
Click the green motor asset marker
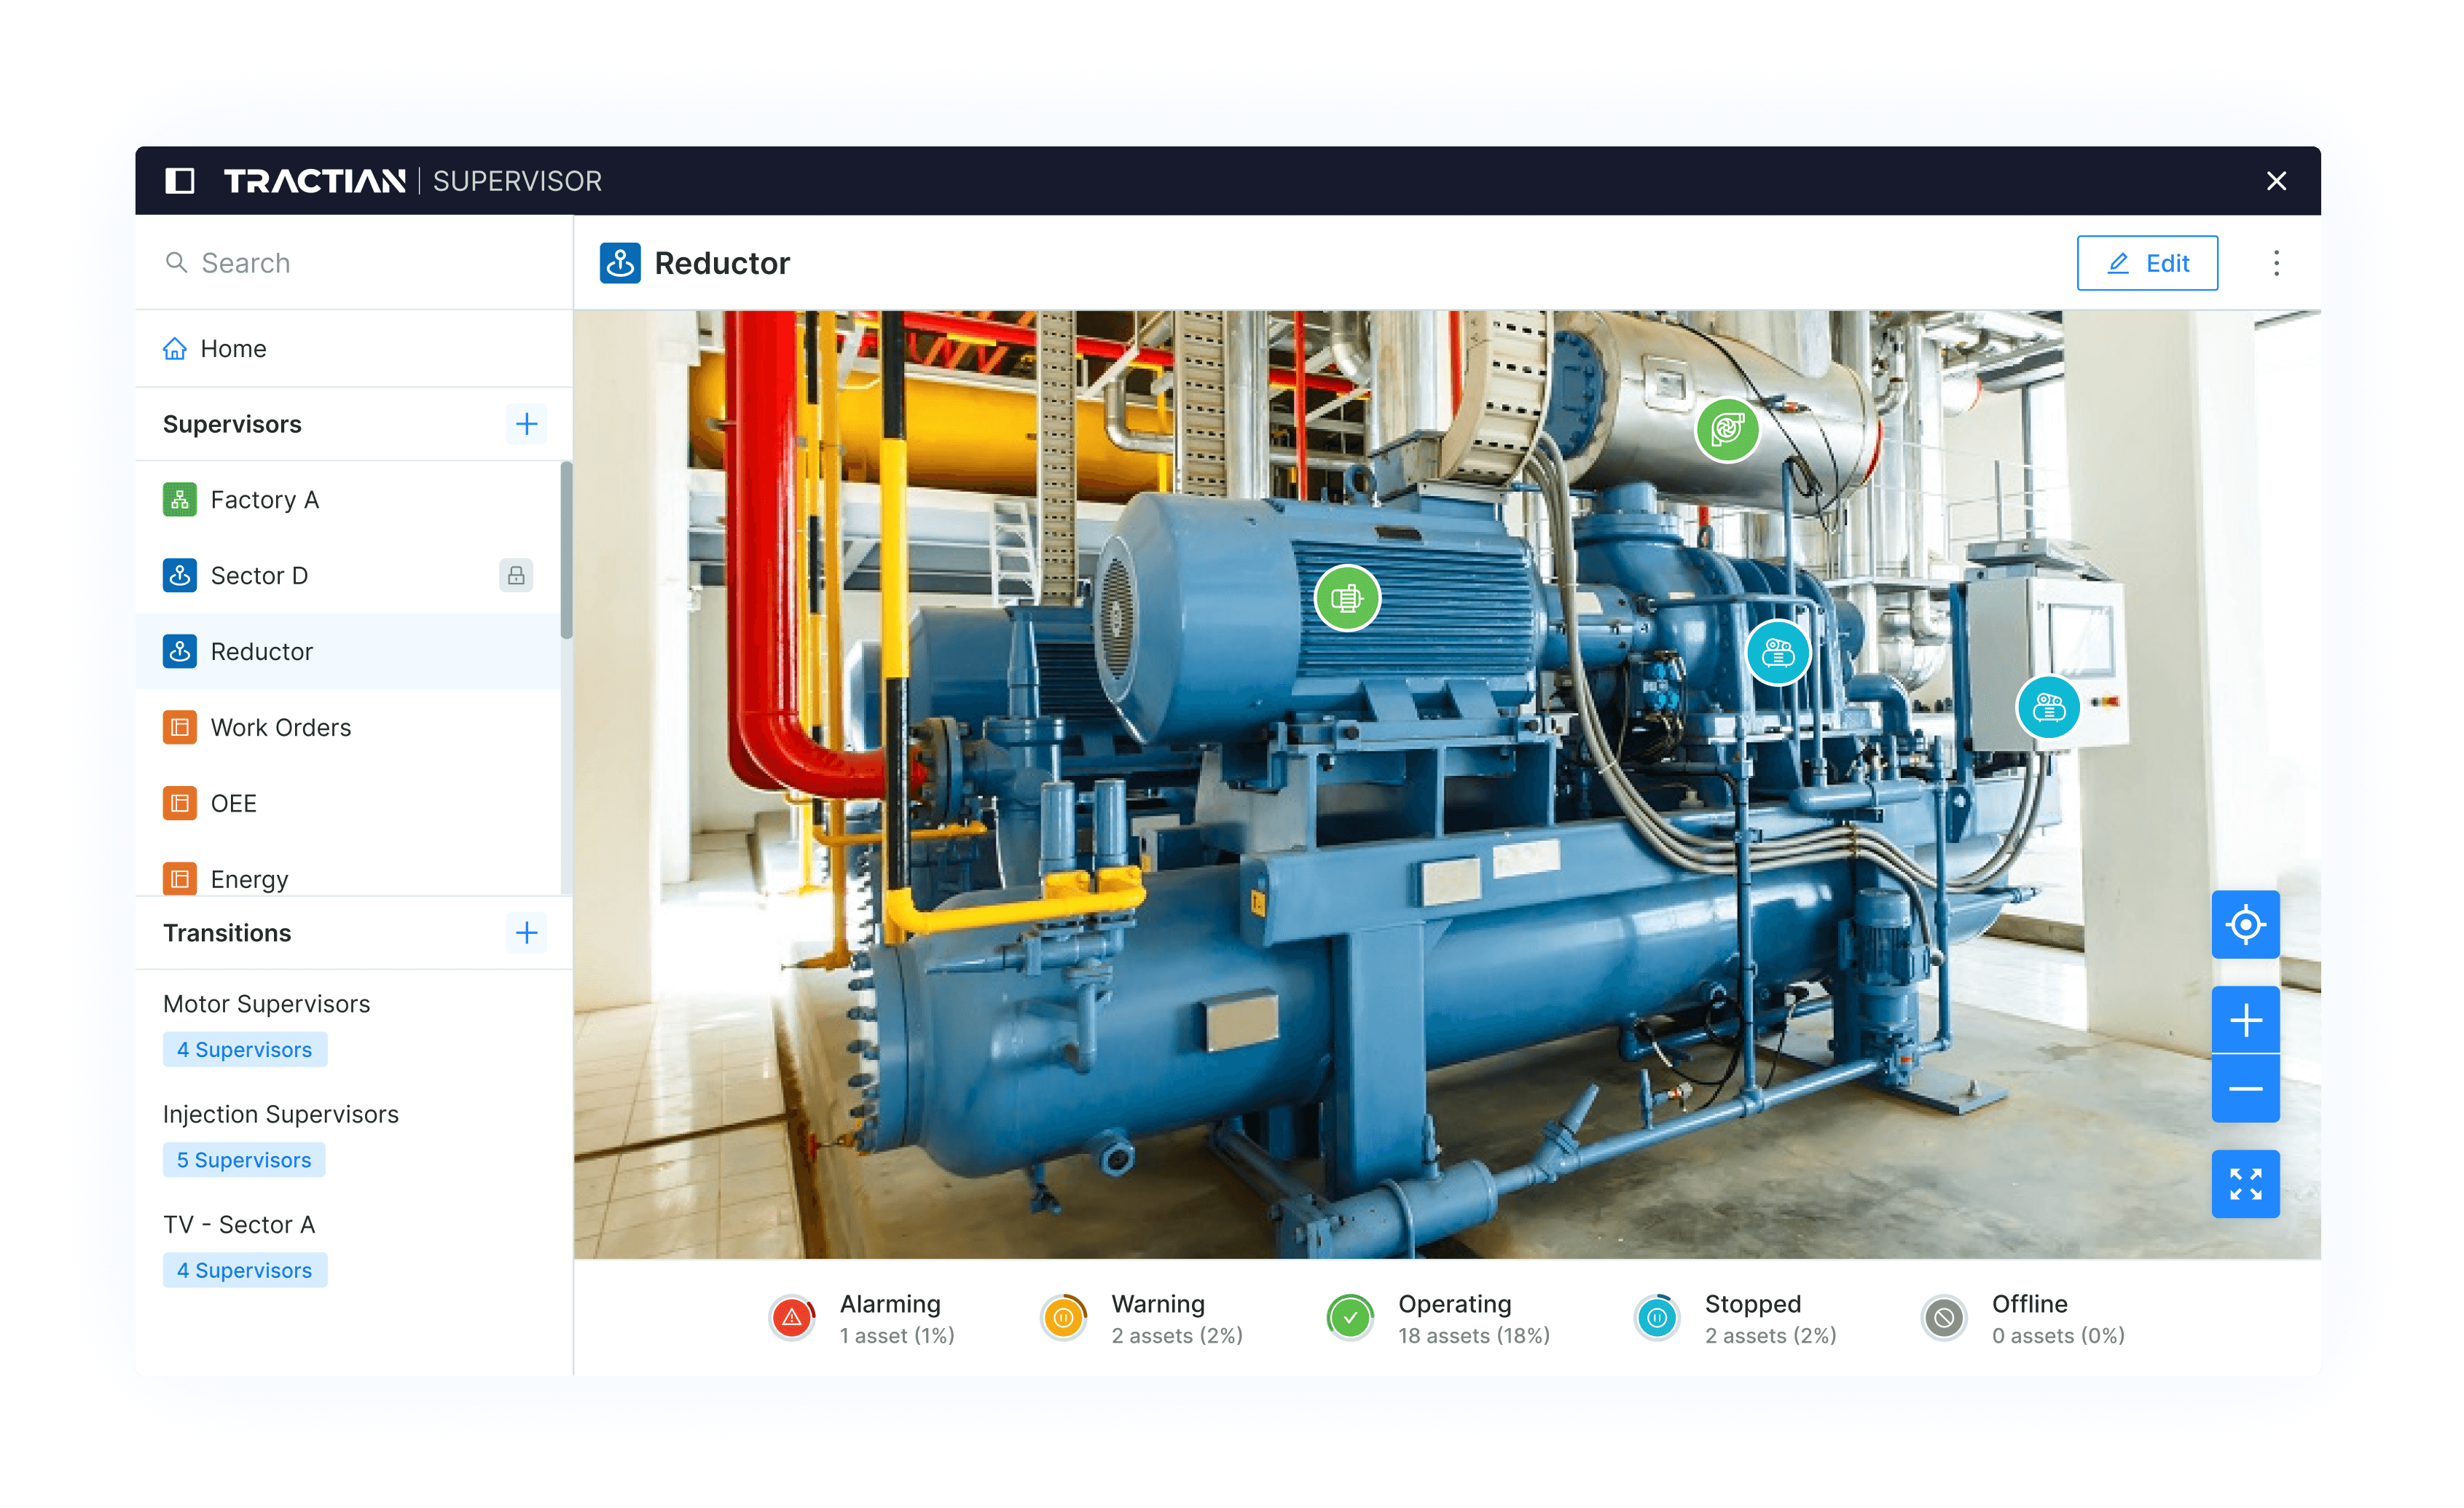coord(1347,599)
